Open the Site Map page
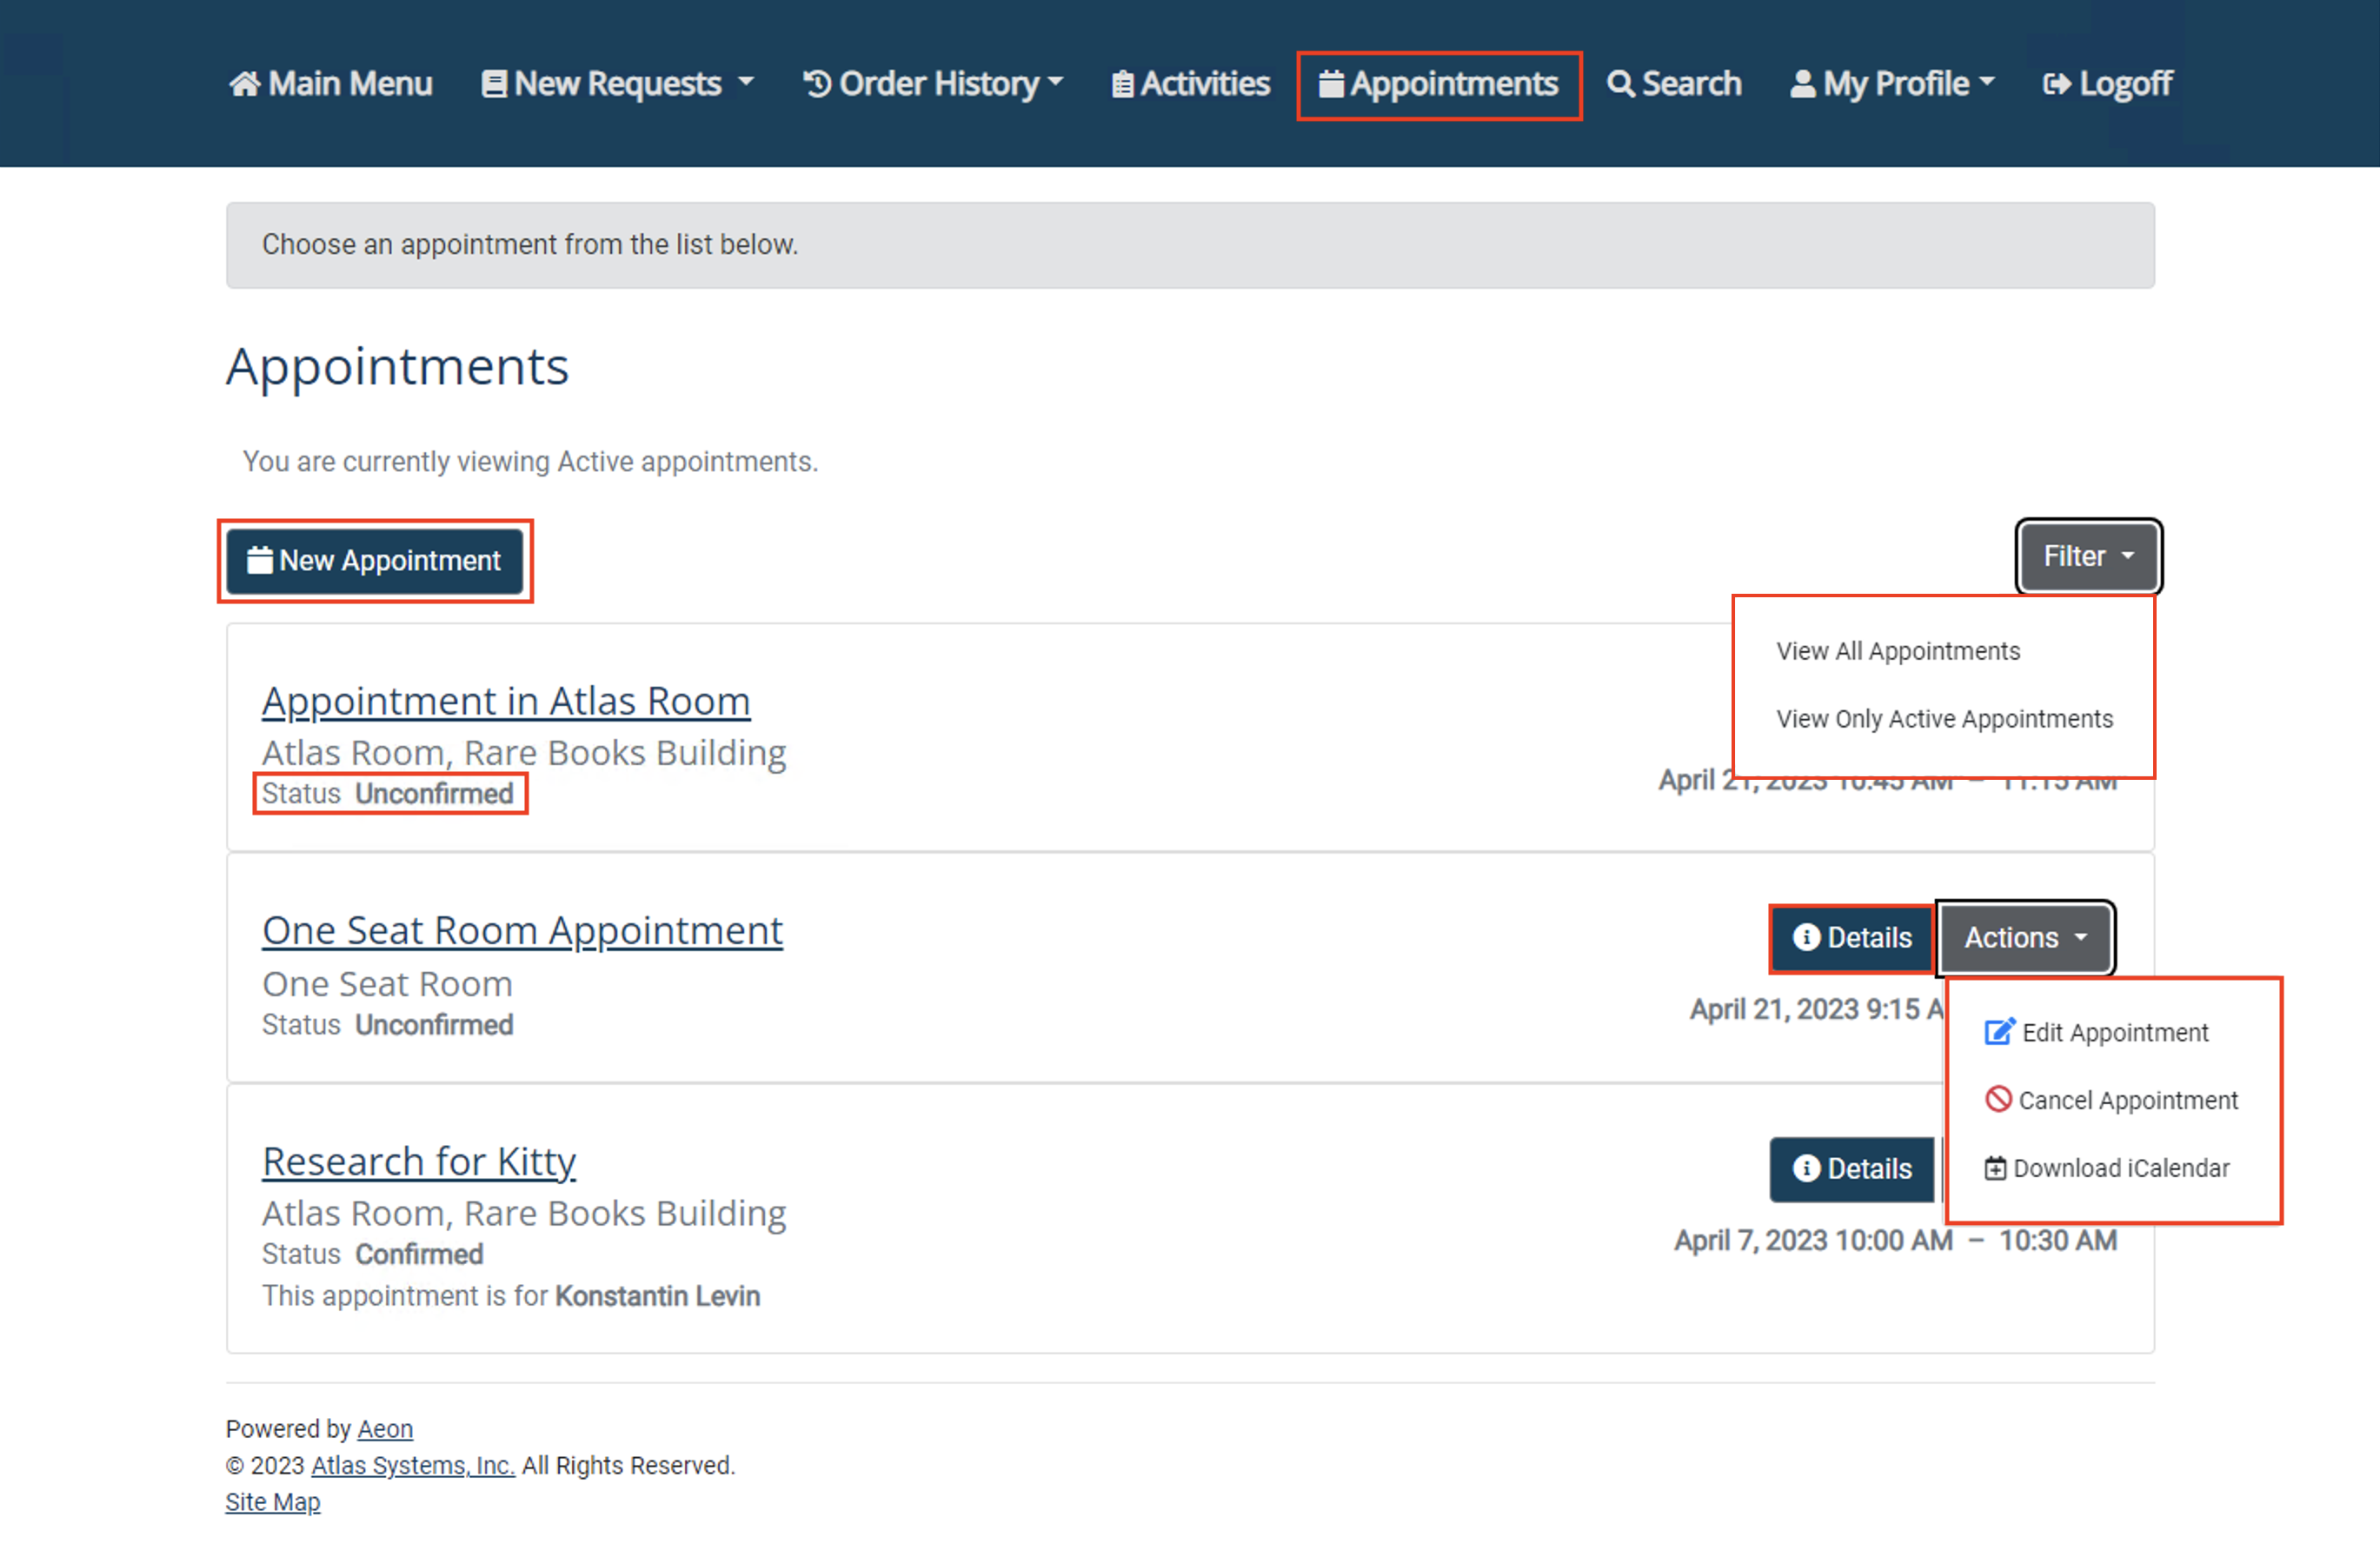The width and height of the screenshot is (2380, 1544). pyautogui.click(x=272, y=1501)
